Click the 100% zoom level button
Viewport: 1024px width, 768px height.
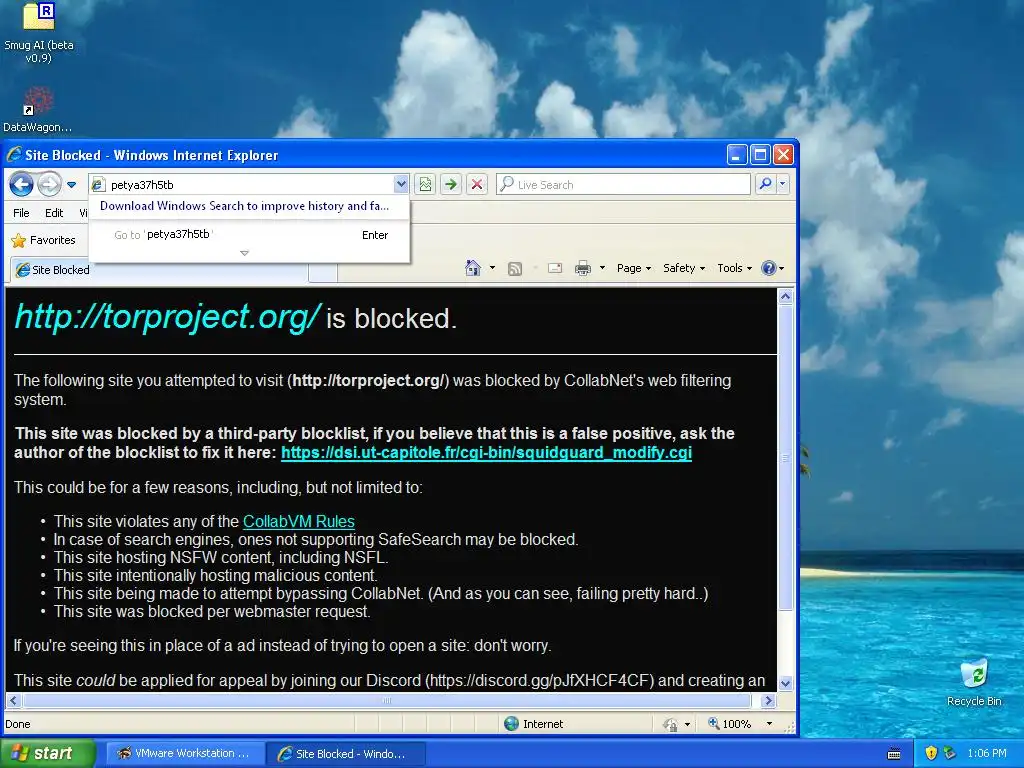pyautogui.click(x=729, y=724)
